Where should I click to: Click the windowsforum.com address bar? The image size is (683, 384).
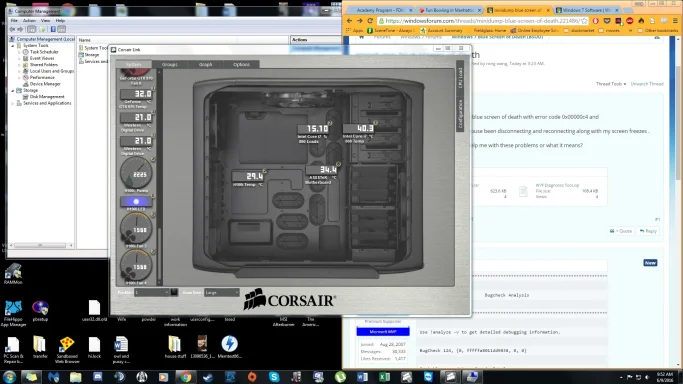click(x=483, y=21)
